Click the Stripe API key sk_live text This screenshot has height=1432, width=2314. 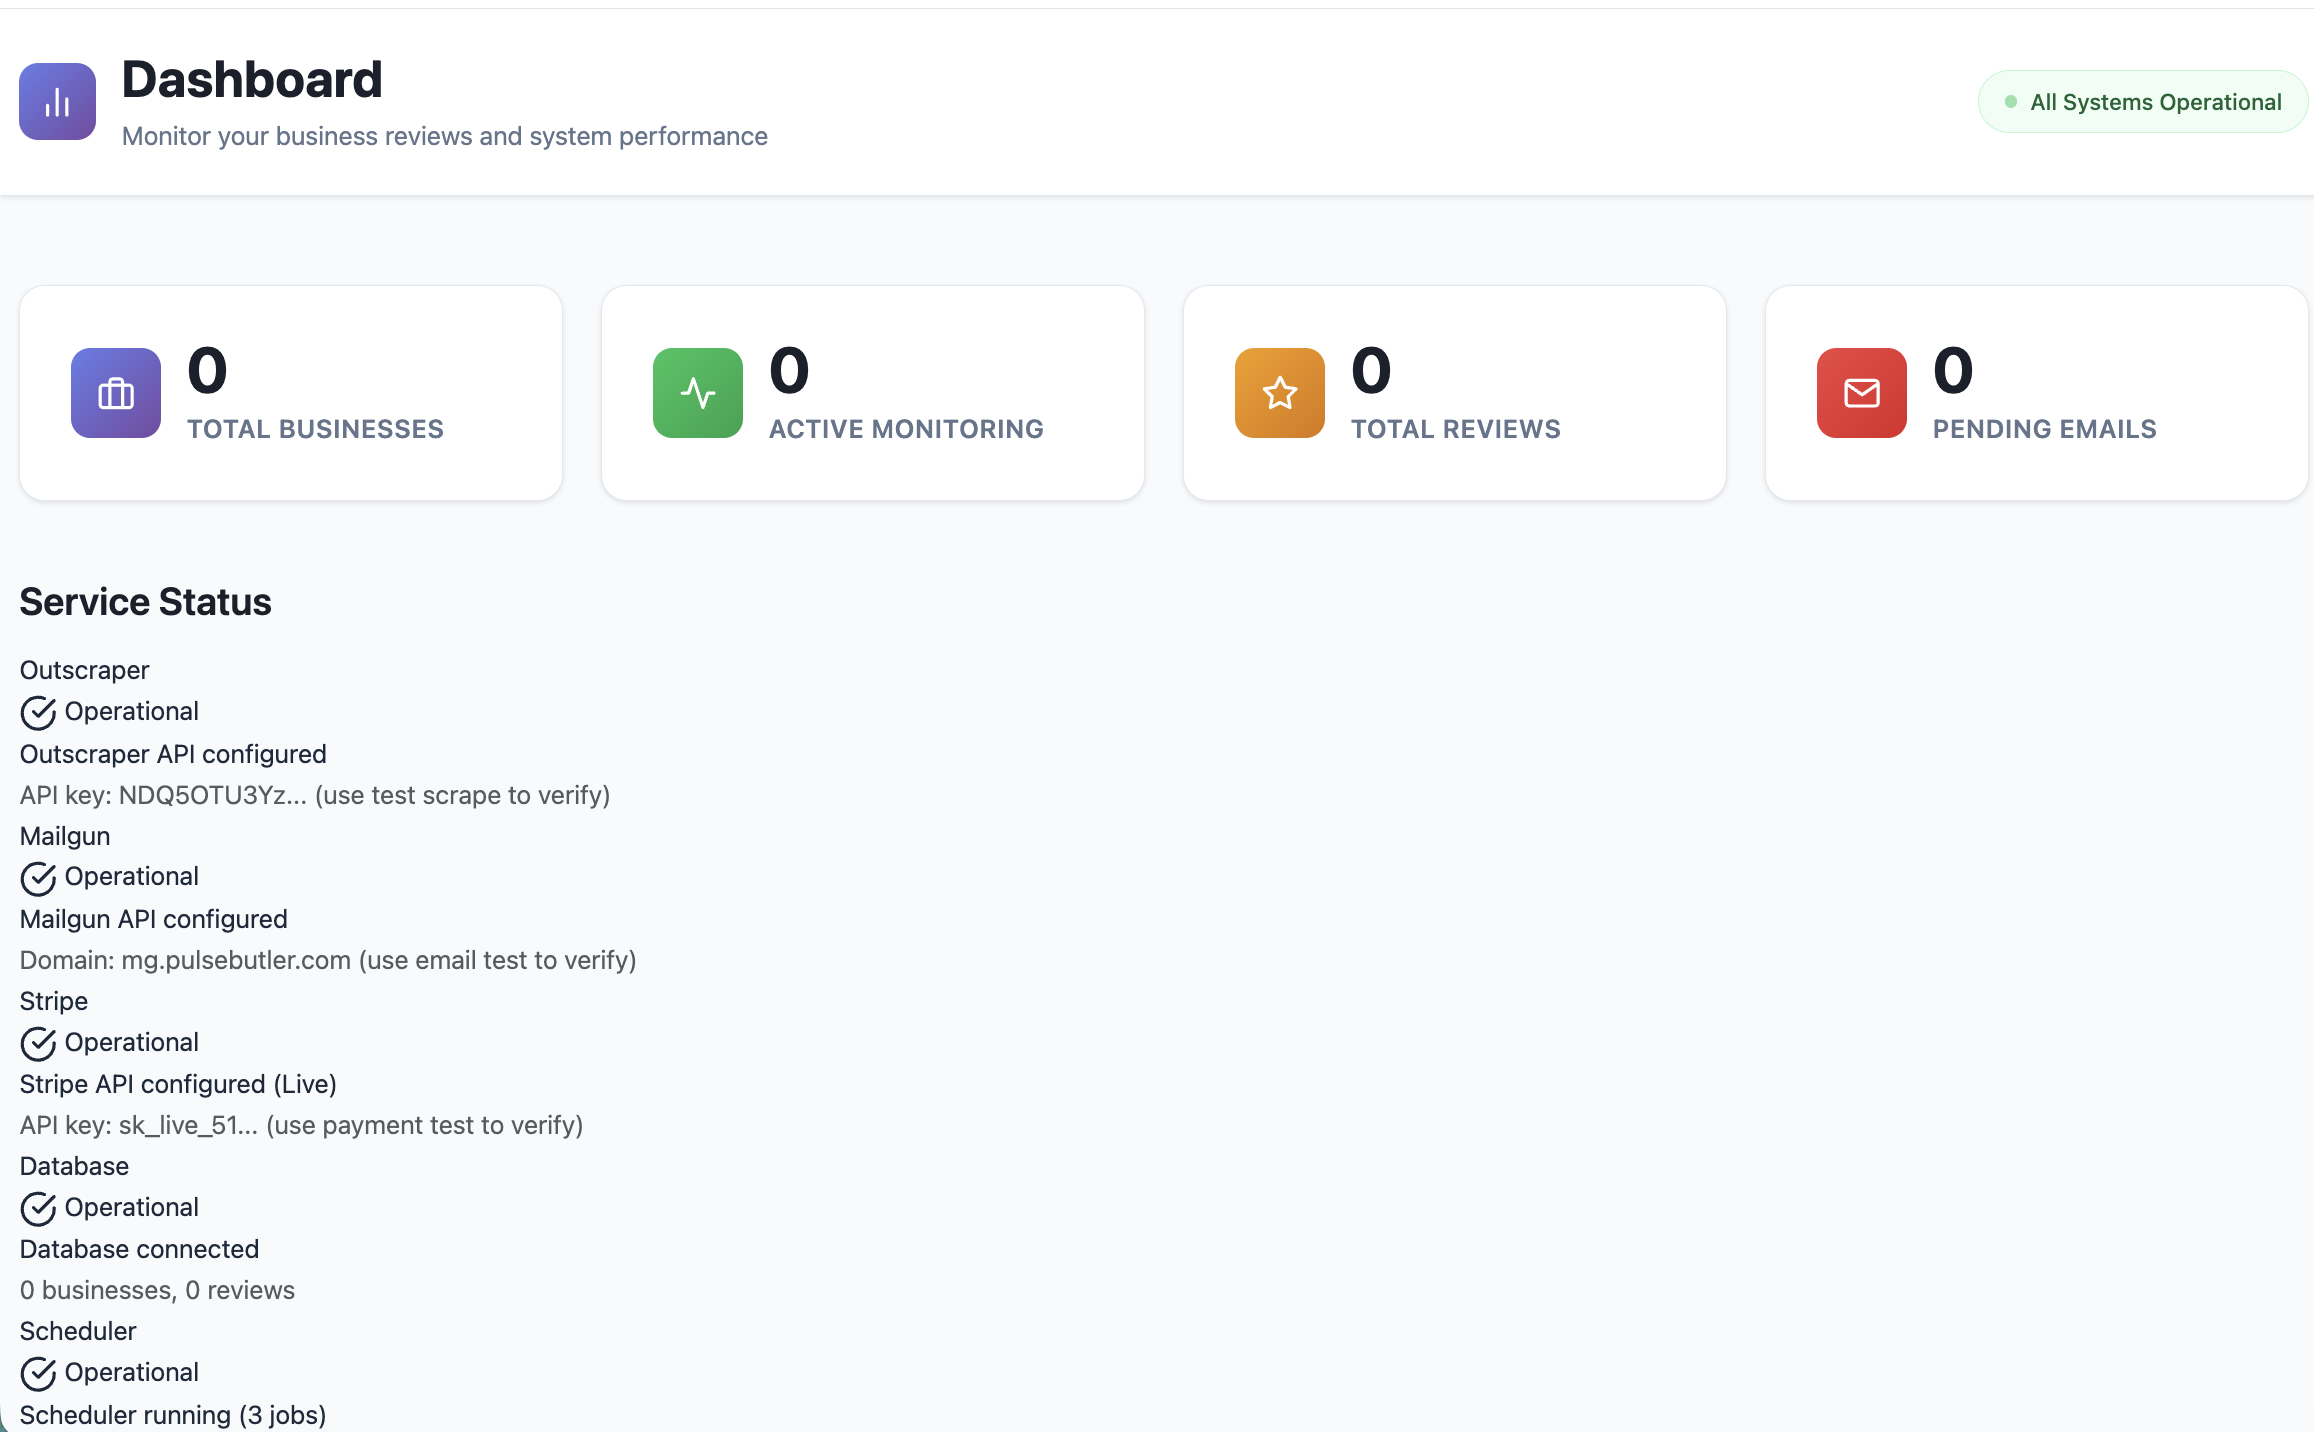point(301,1125)
